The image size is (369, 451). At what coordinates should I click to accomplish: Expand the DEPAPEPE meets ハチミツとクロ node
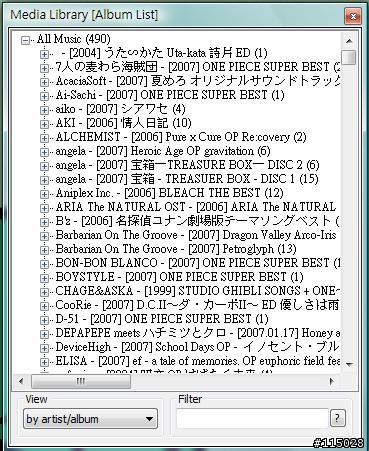tap(44, 335)
